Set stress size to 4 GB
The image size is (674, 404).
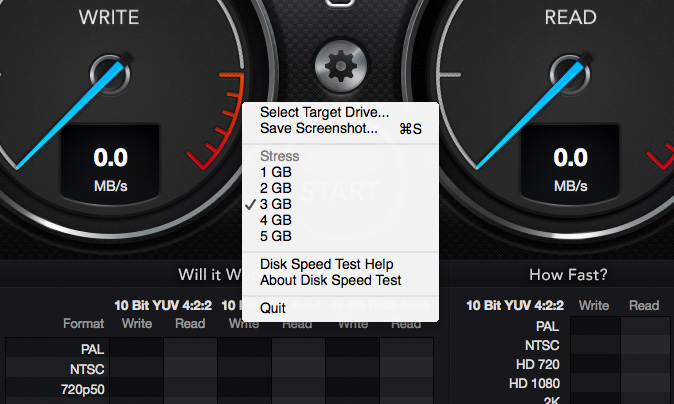pos(275,220)
